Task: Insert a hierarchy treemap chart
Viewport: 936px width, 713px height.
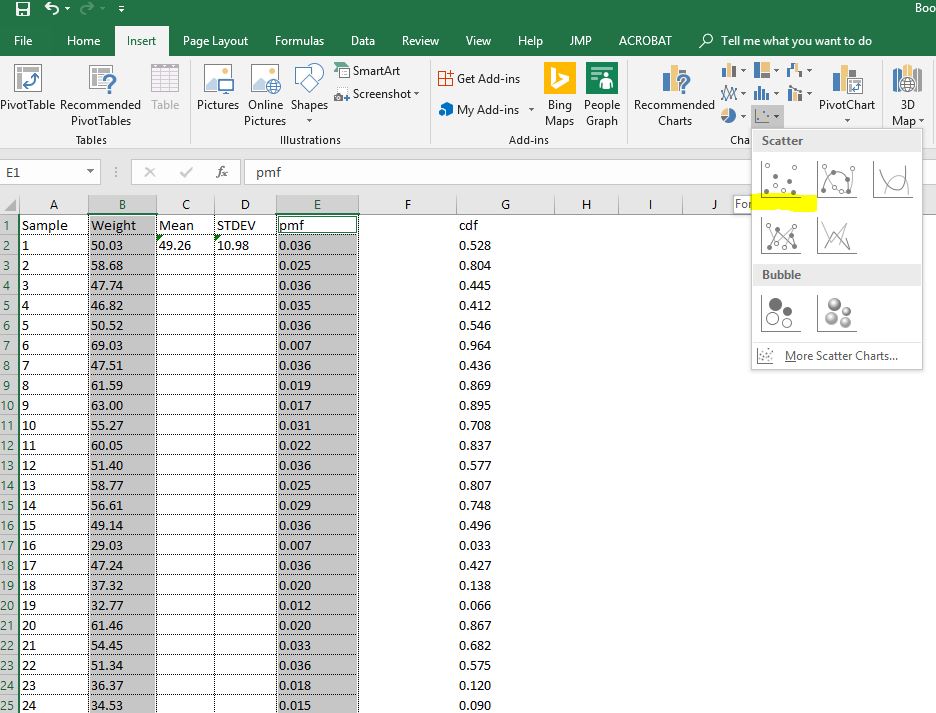Action: (766, 70)
